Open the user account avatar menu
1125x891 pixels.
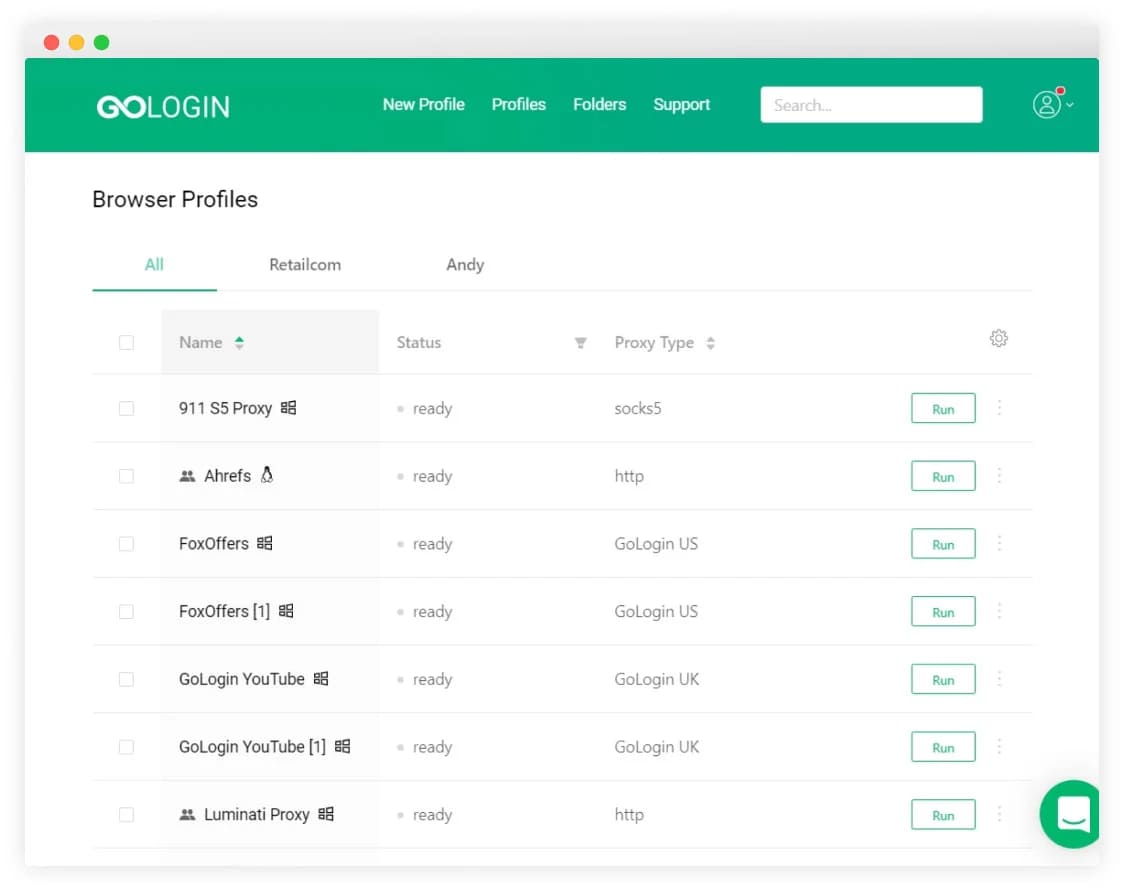coord(1047,105)
